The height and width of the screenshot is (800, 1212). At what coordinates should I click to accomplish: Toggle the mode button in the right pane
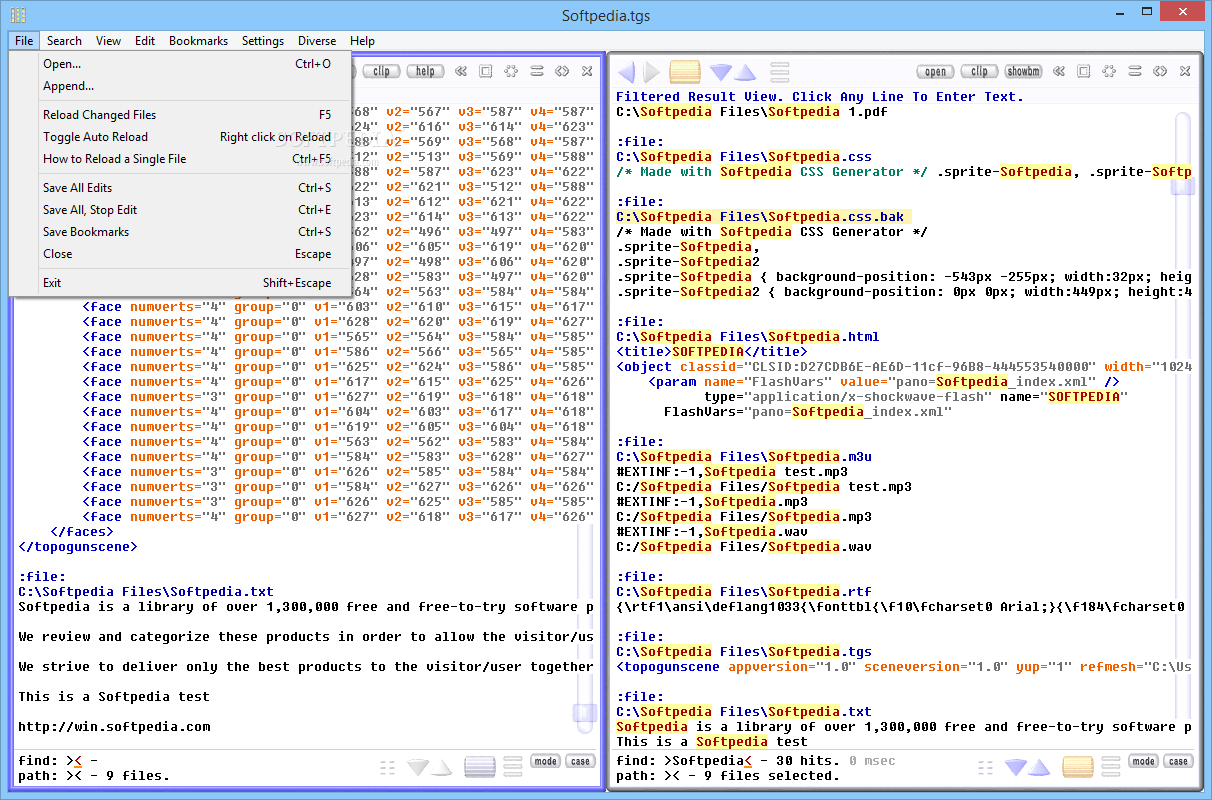(1144, 762)
